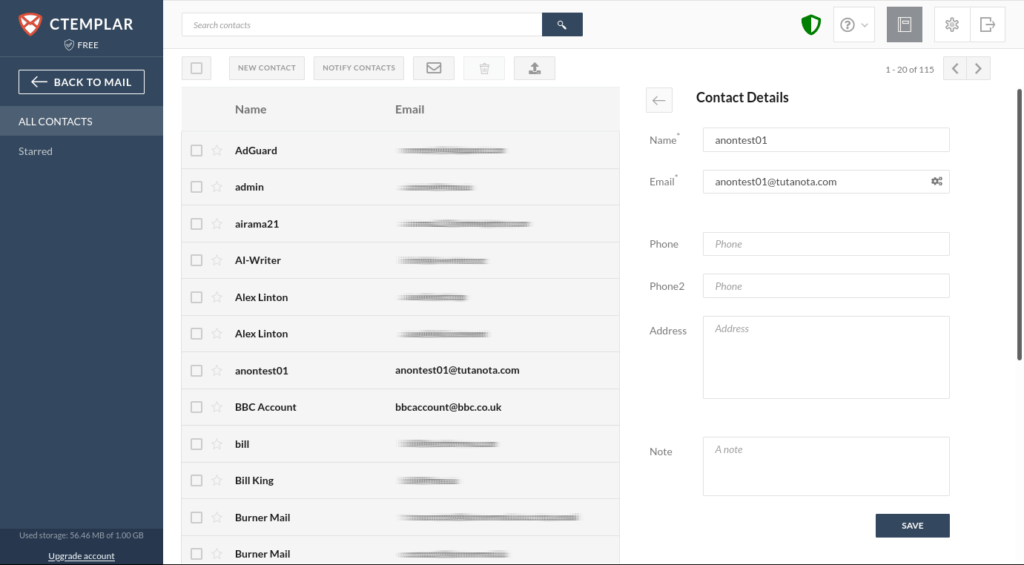The width and height of the screenshot is (1024, 565).
Task: Check the BBC Account contact checkbox
Action: pos(197,407)
